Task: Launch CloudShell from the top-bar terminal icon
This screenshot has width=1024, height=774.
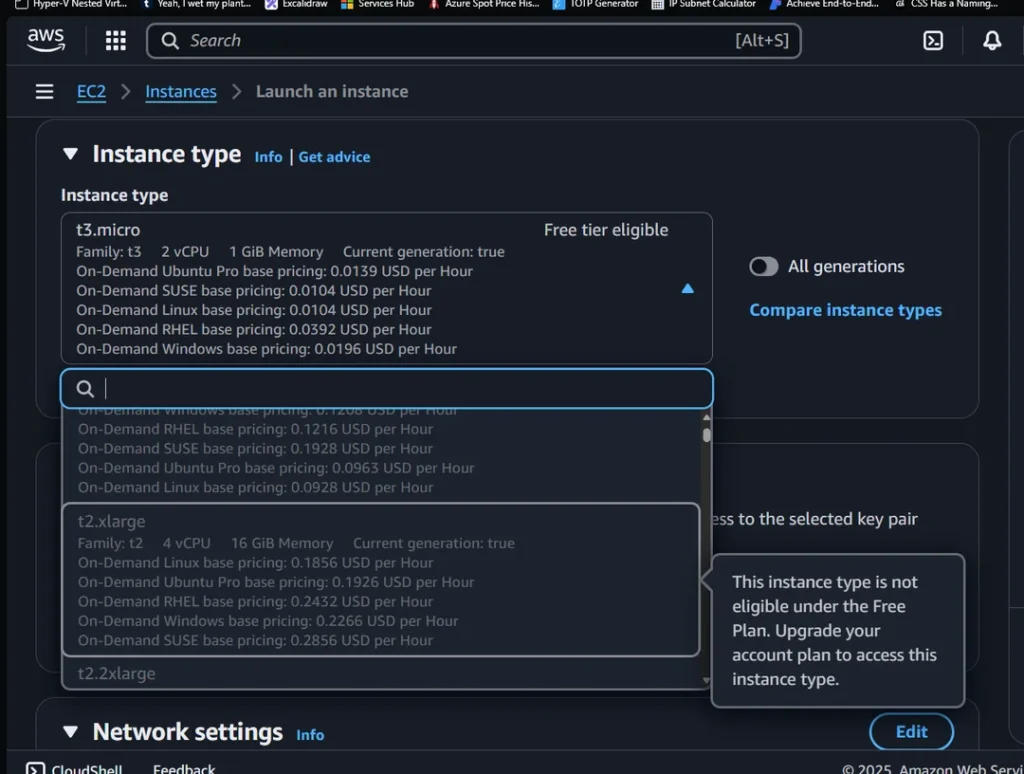Action: pos(933,40)
